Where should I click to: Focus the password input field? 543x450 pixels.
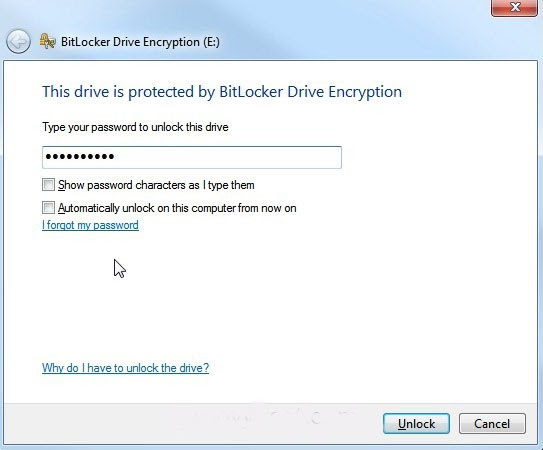(192, 157)
